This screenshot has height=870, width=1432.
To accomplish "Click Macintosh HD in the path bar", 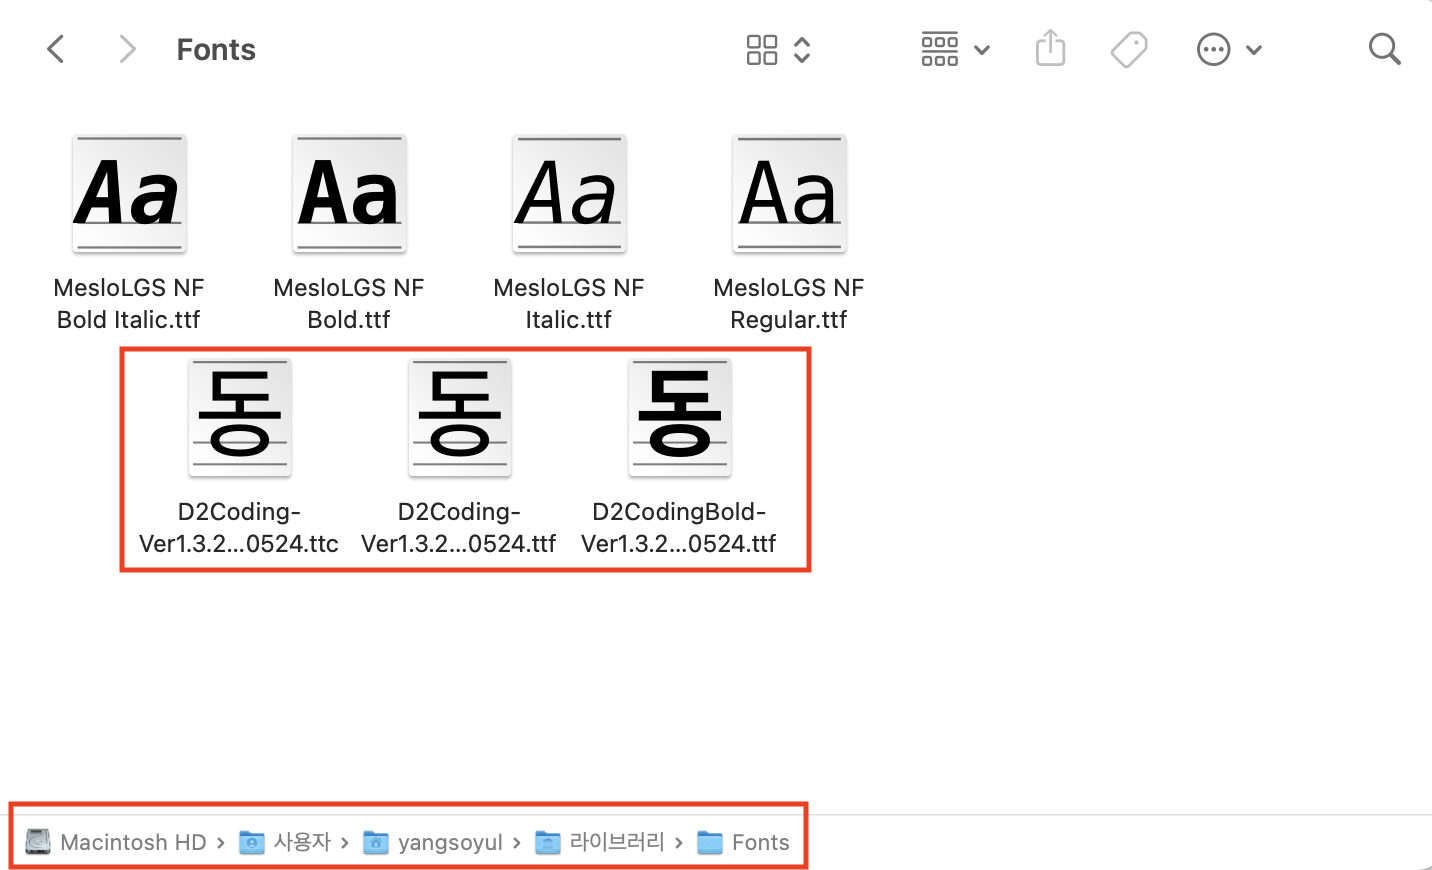I will coord(116,842).
